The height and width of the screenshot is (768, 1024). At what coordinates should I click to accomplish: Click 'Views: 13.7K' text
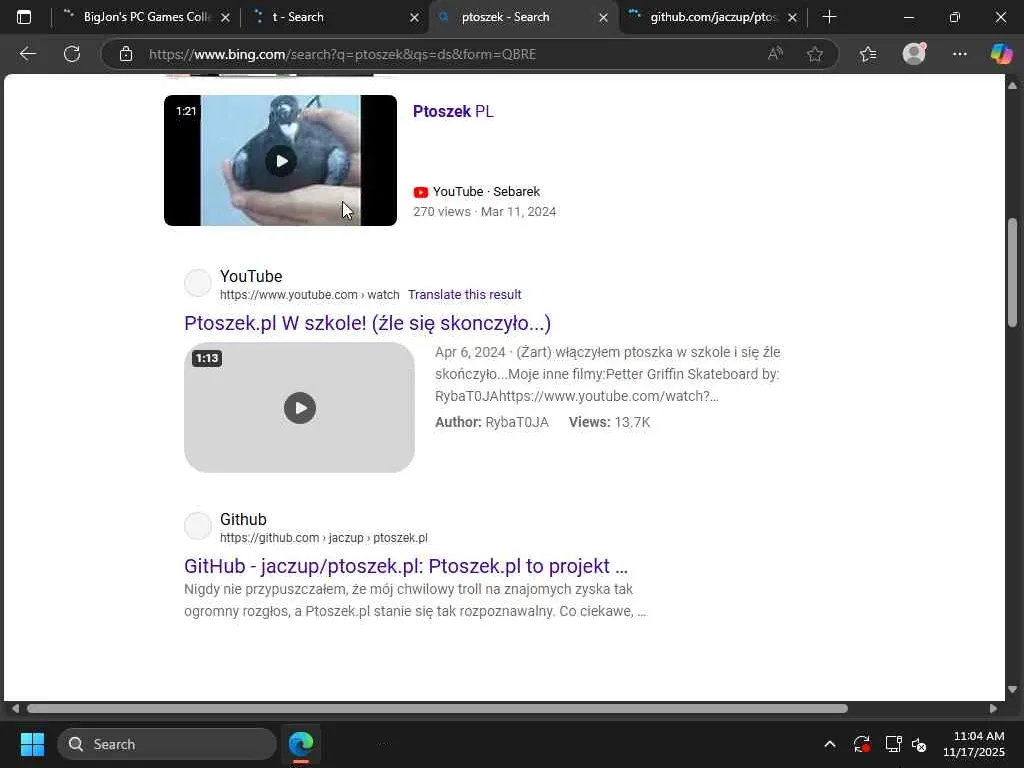609,423
